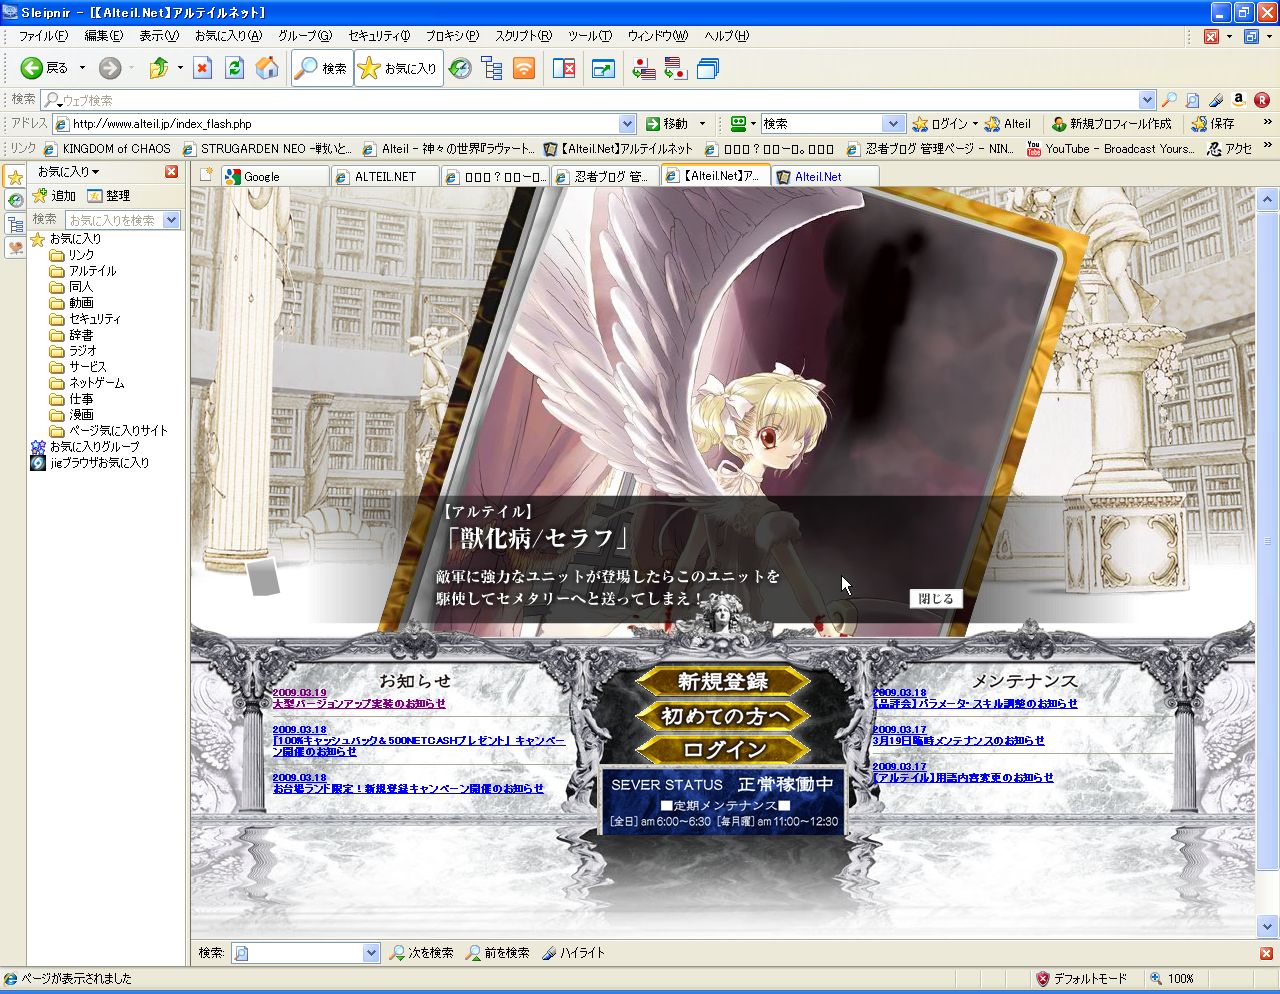Click the highlighter pen icon on the search bar
This screenshot has width=1280, height=994.
(1216, 100)
